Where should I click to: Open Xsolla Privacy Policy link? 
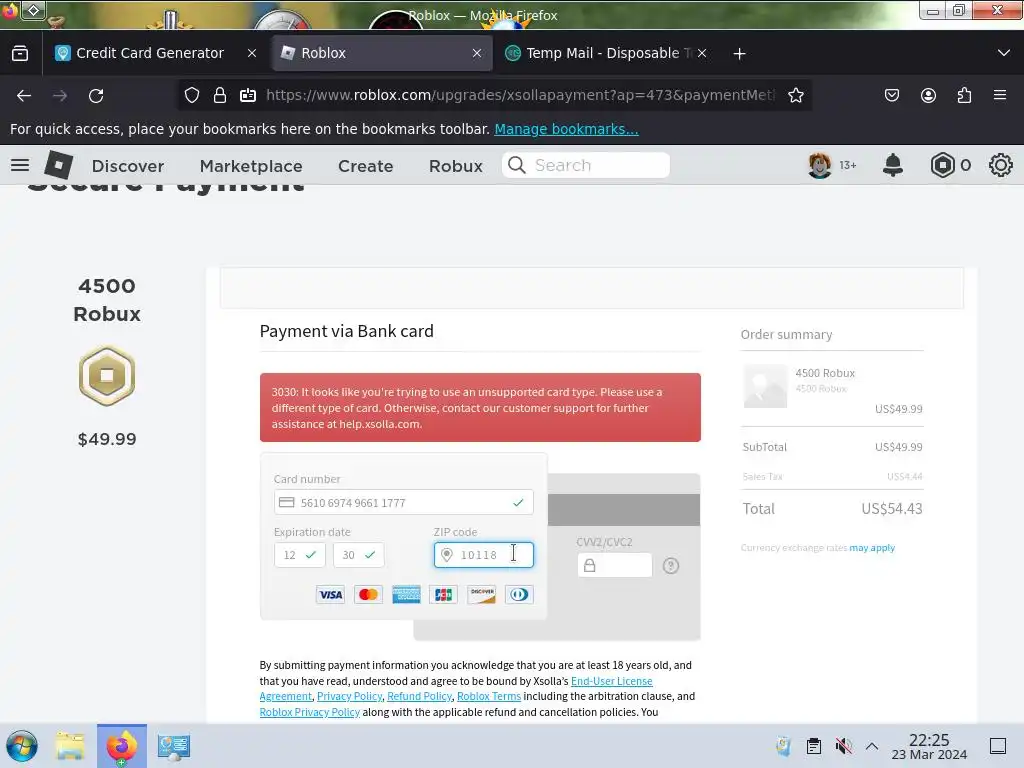coord(349,697)
